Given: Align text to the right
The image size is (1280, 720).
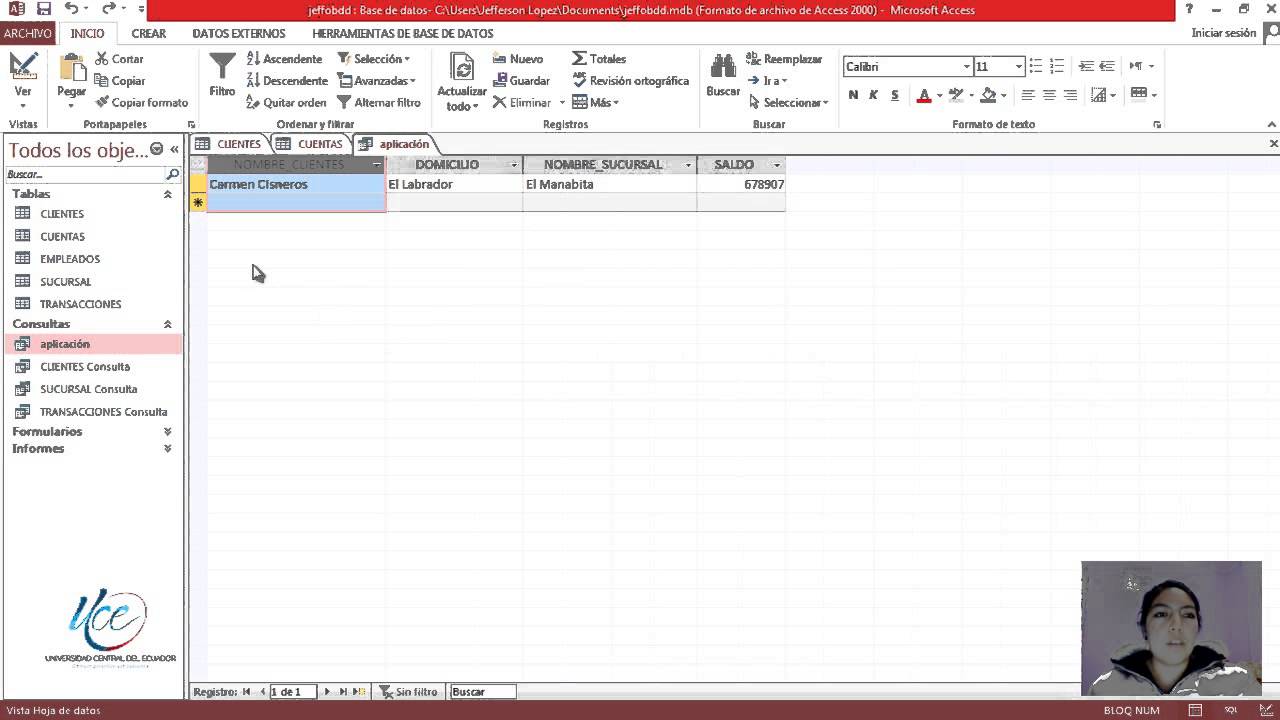Looking at the screenshot, I should (x=1071, y=95).
